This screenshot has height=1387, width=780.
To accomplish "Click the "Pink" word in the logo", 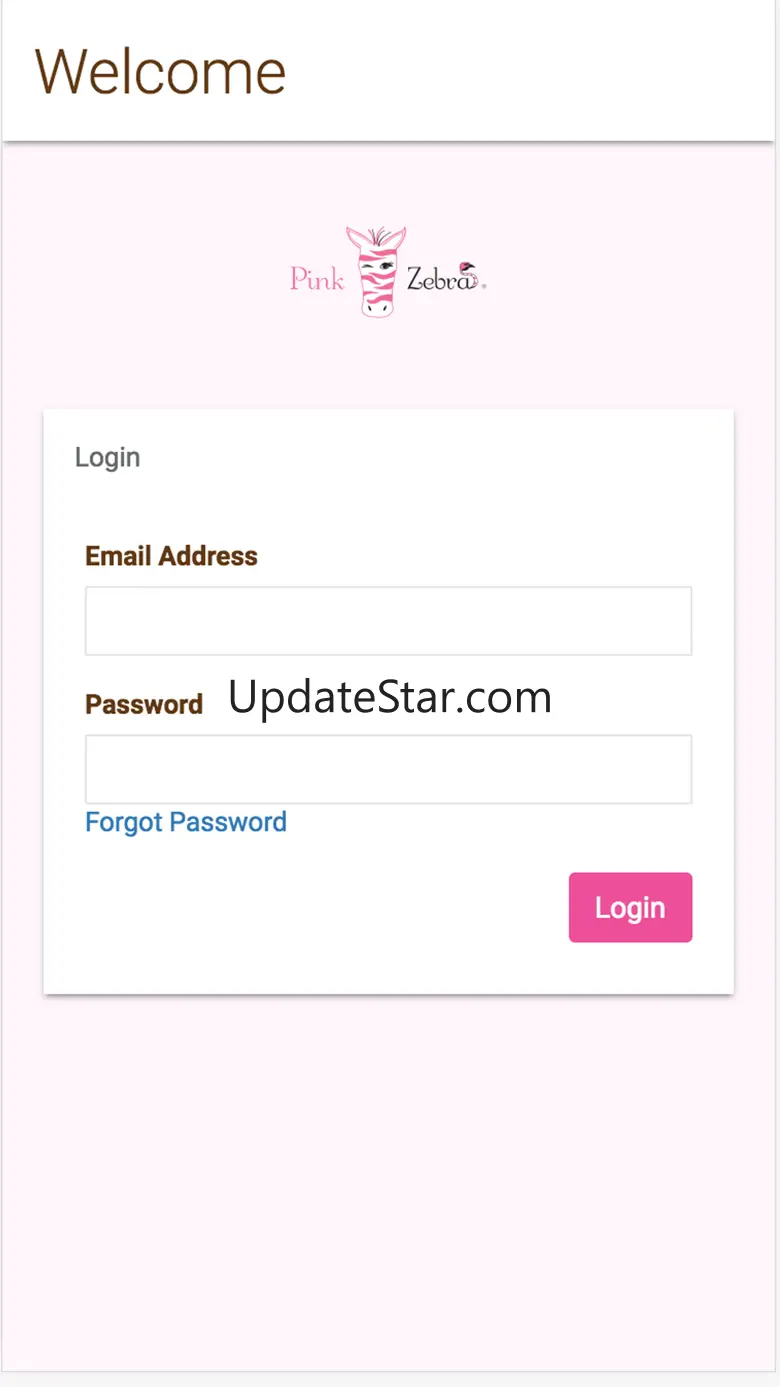I will (317, 279).
